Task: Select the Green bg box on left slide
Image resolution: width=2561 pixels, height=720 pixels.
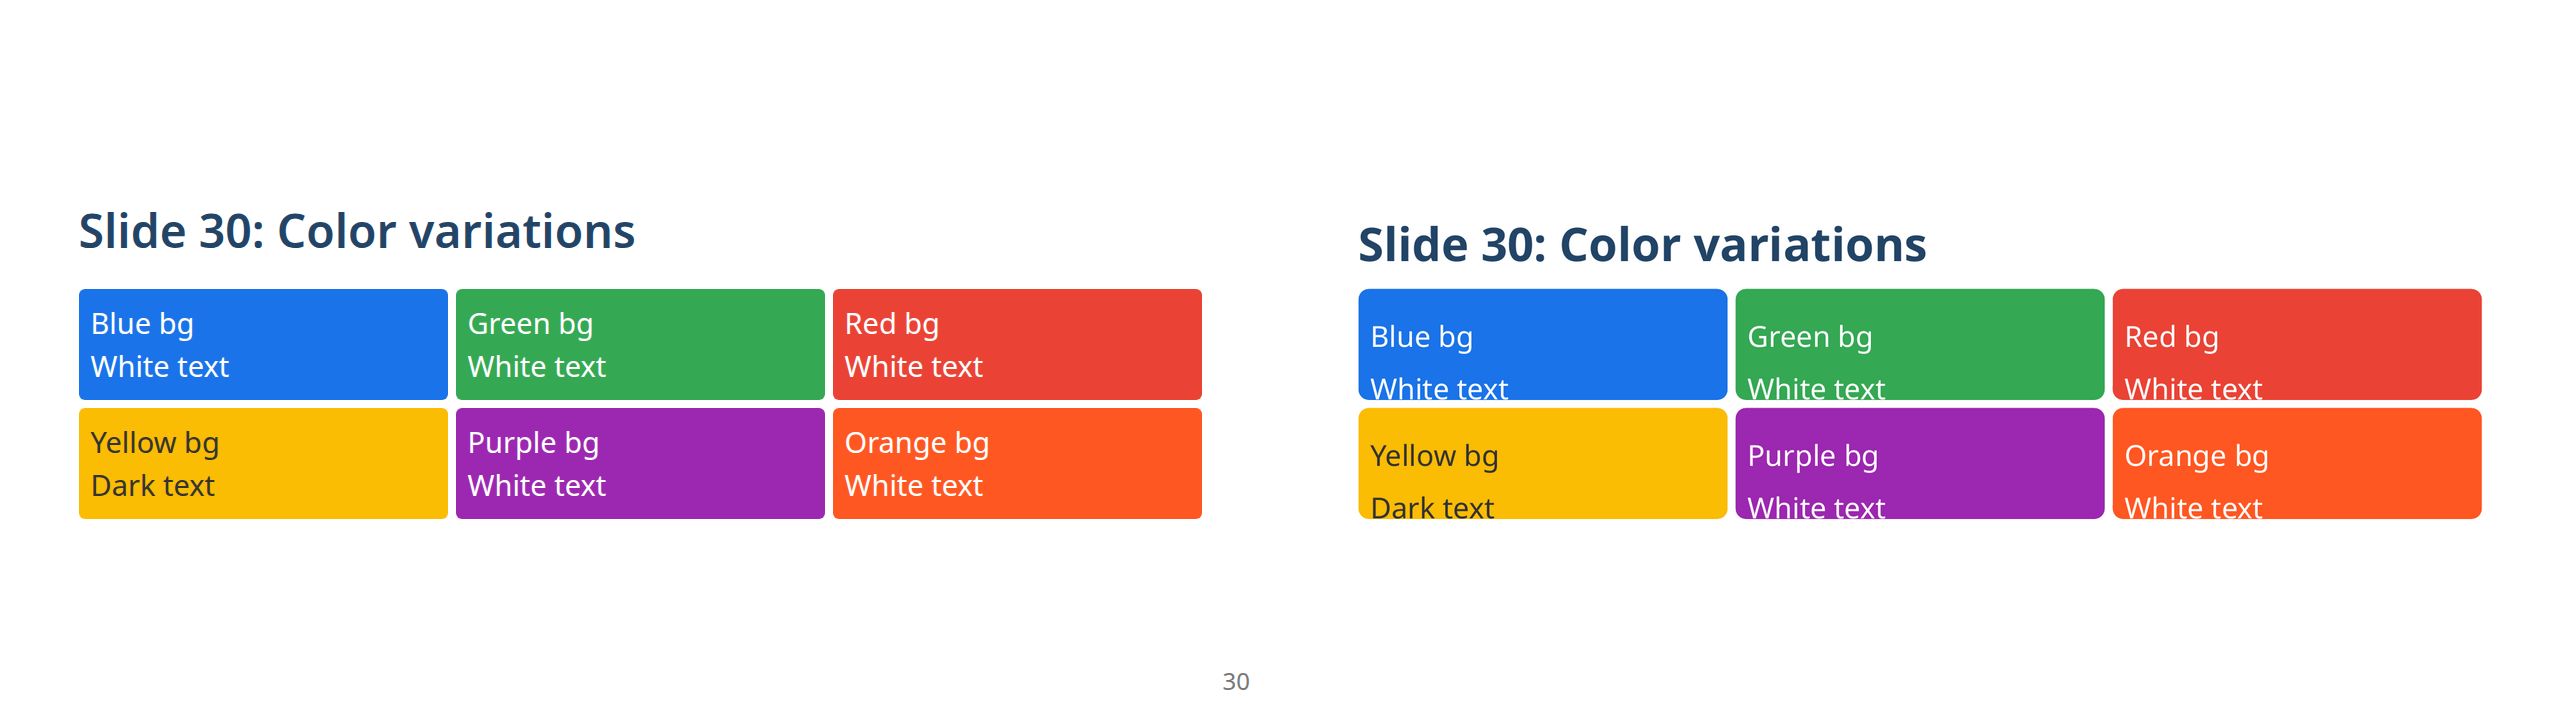Action: coord(640,344)
